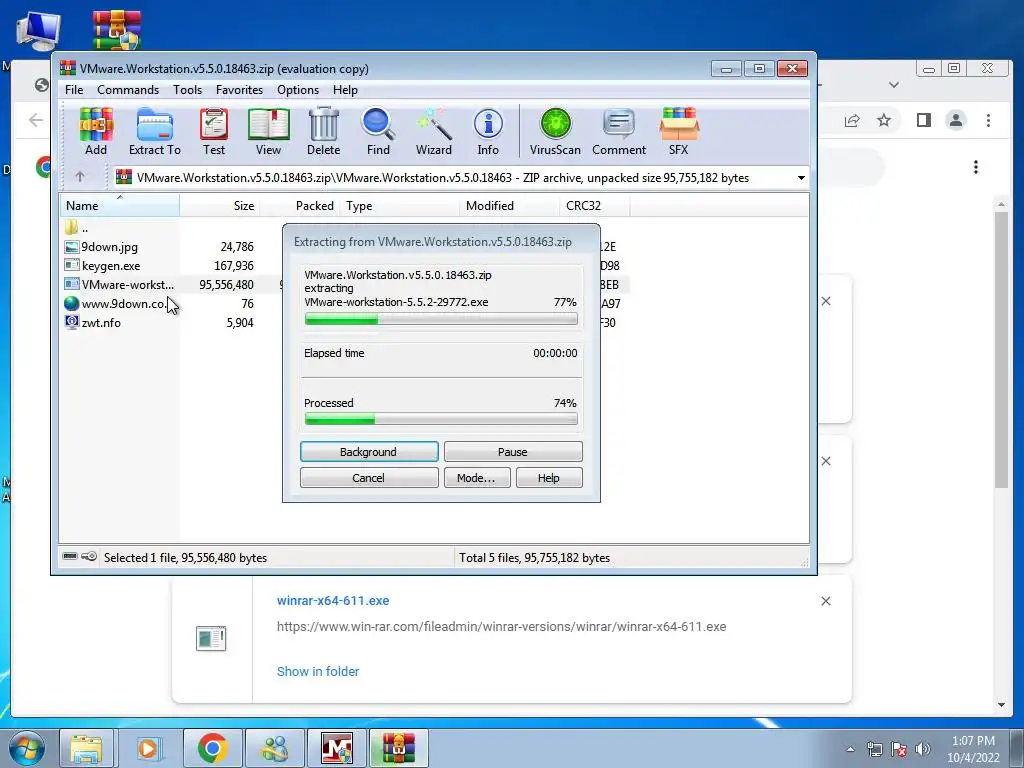Click the Mode... button

pos(477,478)
